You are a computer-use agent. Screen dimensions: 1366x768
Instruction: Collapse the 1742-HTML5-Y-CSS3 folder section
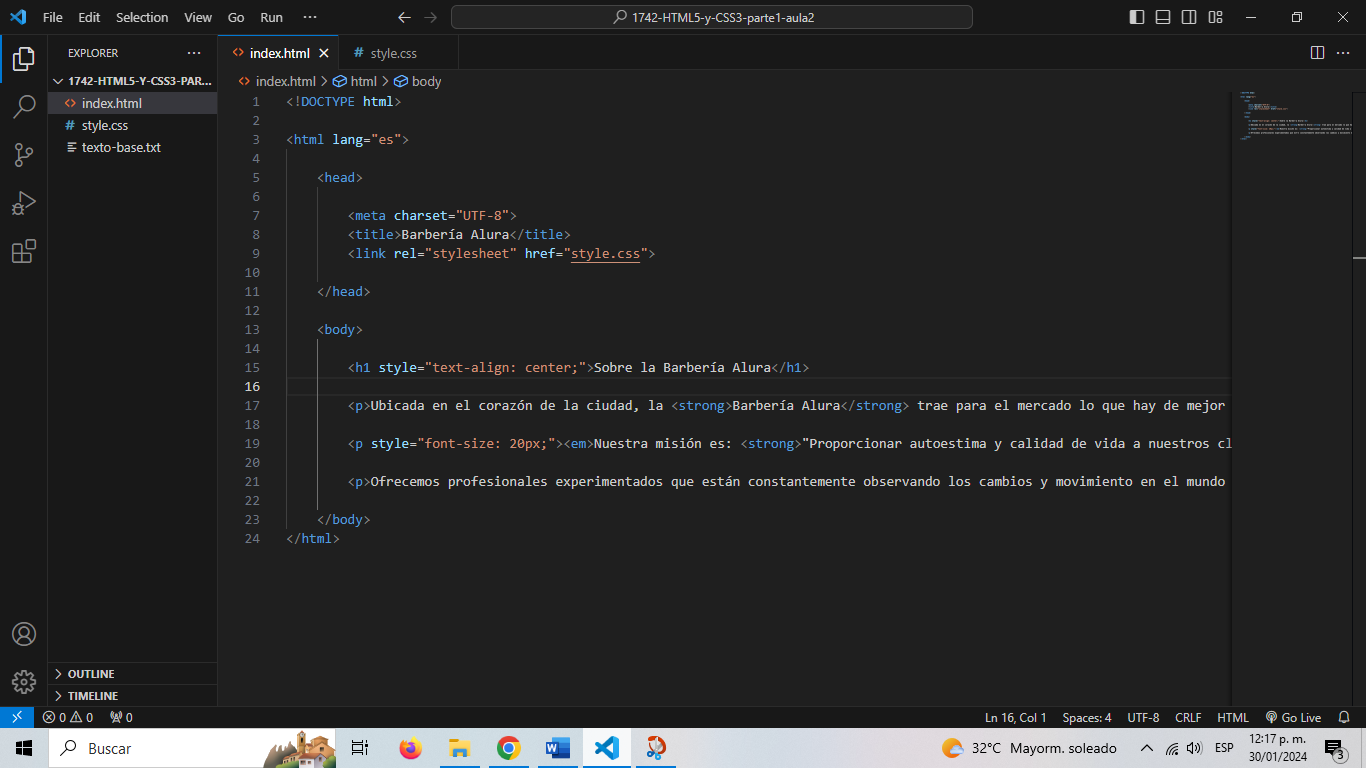(132, 81)
